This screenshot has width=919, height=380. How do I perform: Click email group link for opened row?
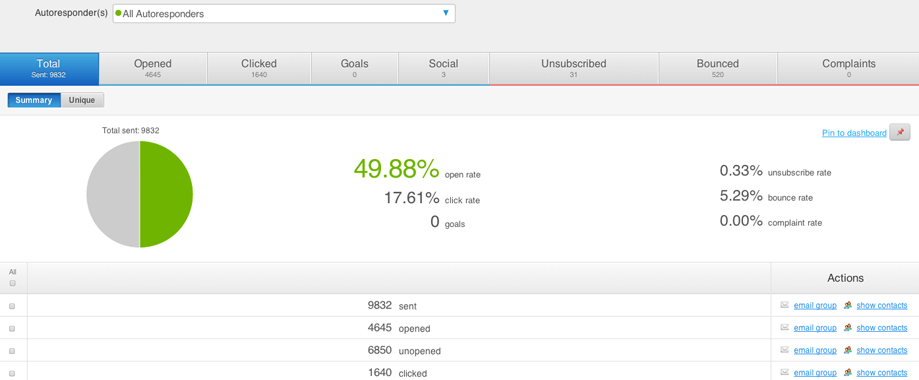pyautogui.click(x=815, y=328)
